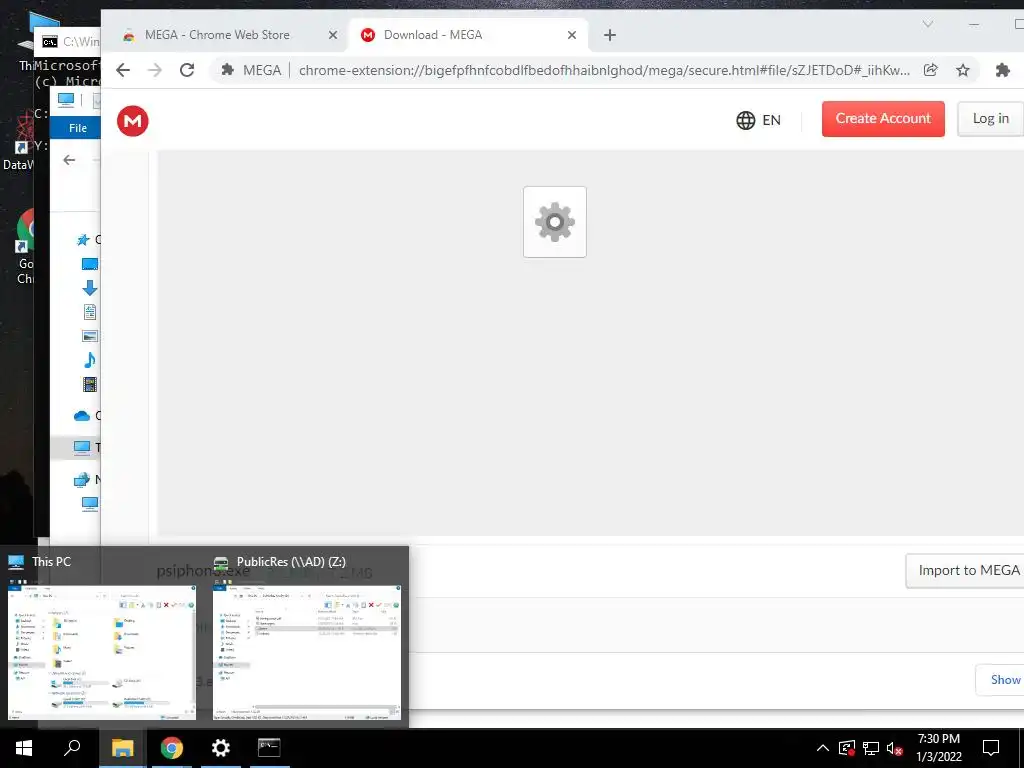Open the File tab in Explorer window
This screenshot has width=1024, height=768.
click(78, 128)
